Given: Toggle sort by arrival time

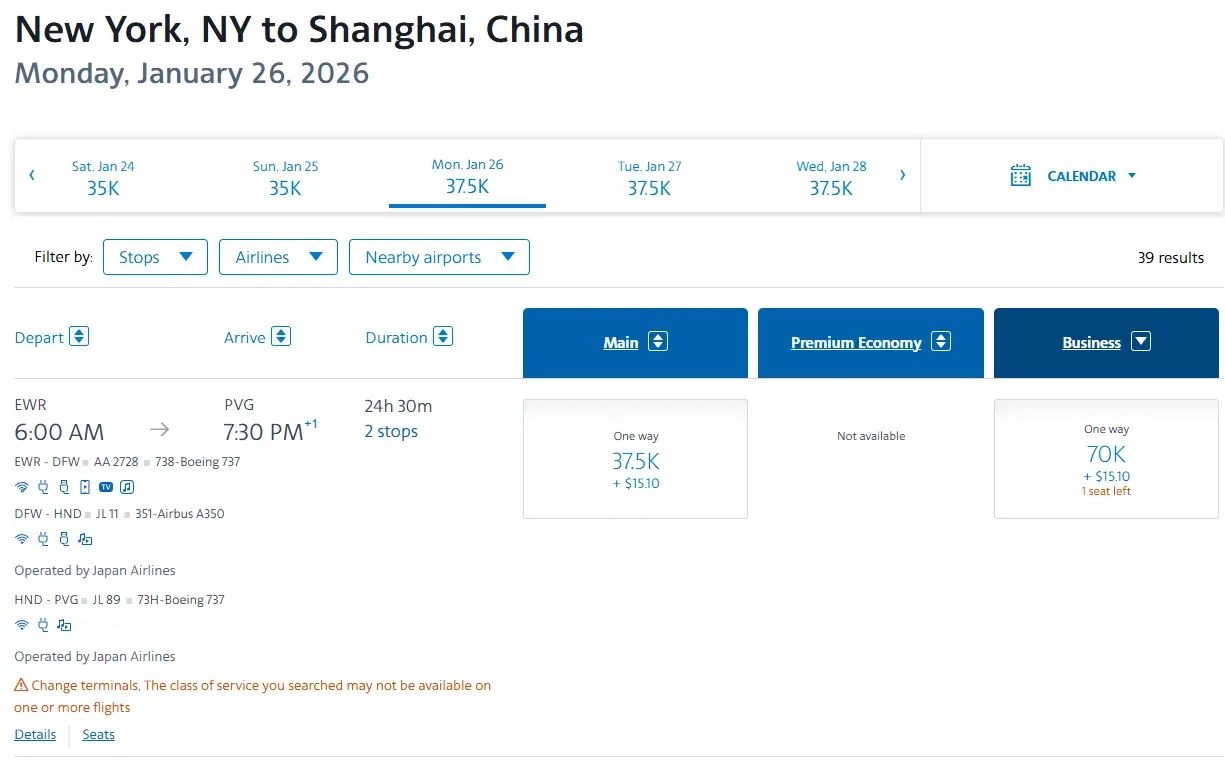Looking at the screenshot, I should tap(281, 337).
